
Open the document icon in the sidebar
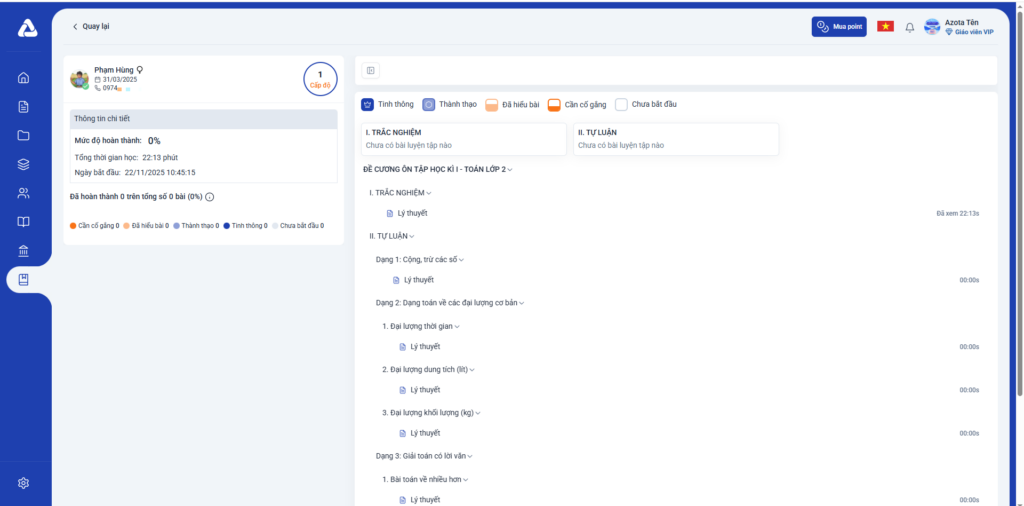pyautogui.click(x=24, y=107)
